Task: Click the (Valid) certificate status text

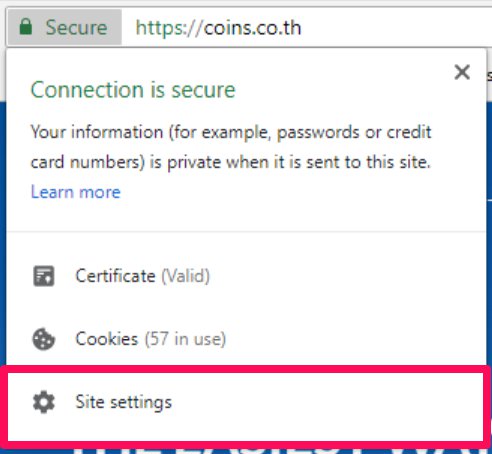Action: pos(186,276)
